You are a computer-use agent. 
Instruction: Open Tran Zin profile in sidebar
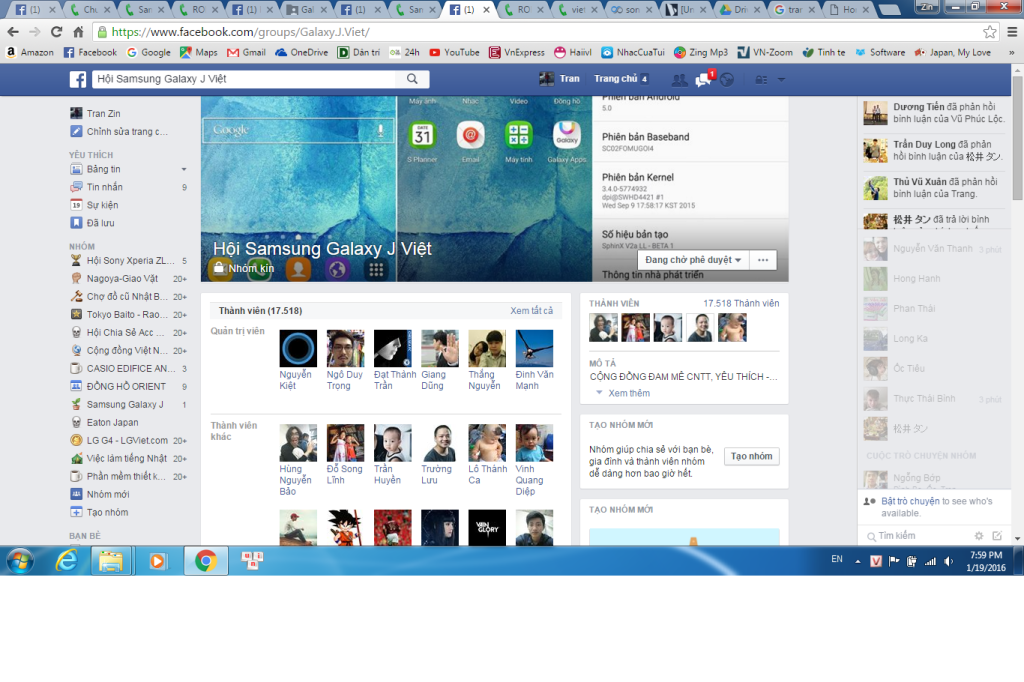95,113
